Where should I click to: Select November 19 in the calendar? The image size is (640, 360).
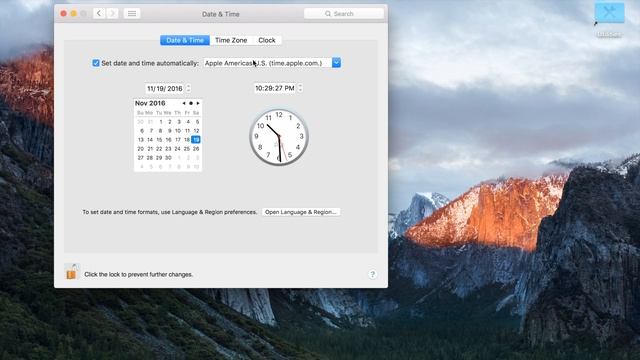tap(196, 140)
